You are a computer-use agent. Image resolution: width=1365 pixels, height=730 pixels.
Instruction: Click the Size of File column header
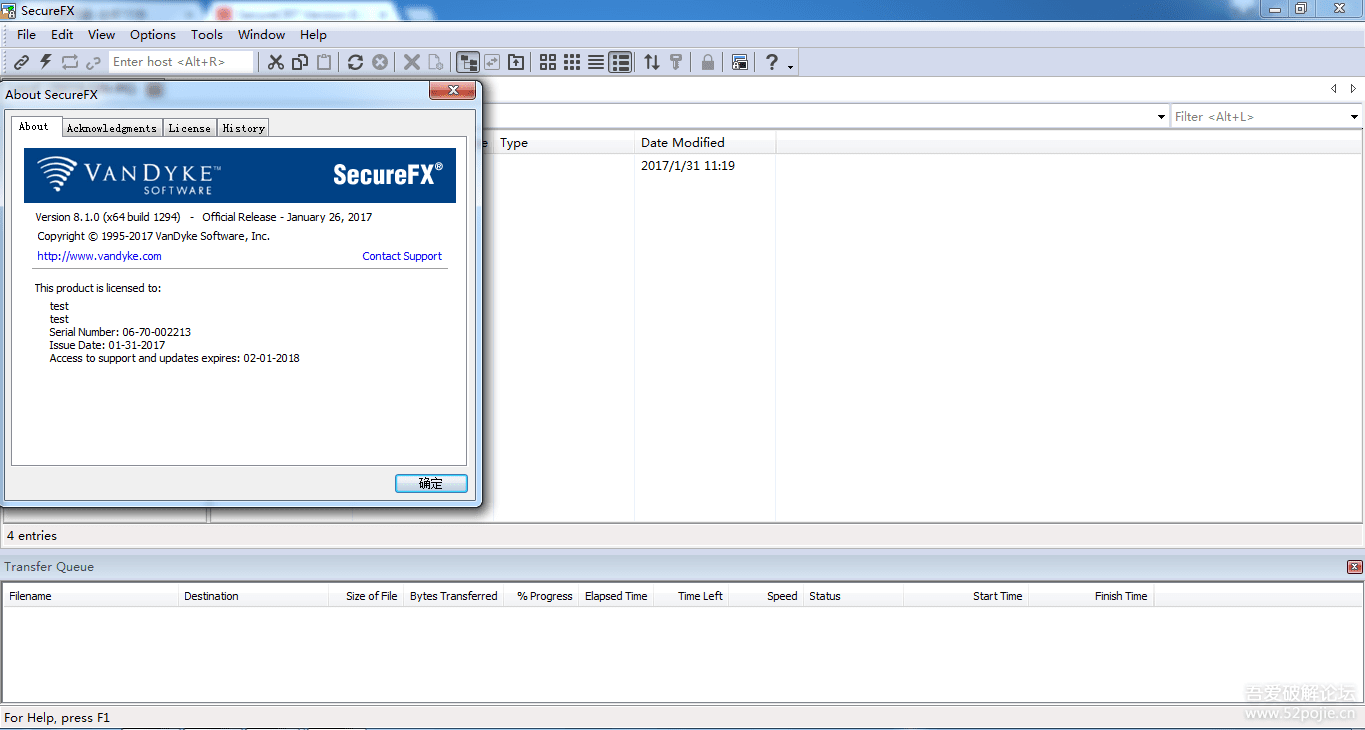366,596
